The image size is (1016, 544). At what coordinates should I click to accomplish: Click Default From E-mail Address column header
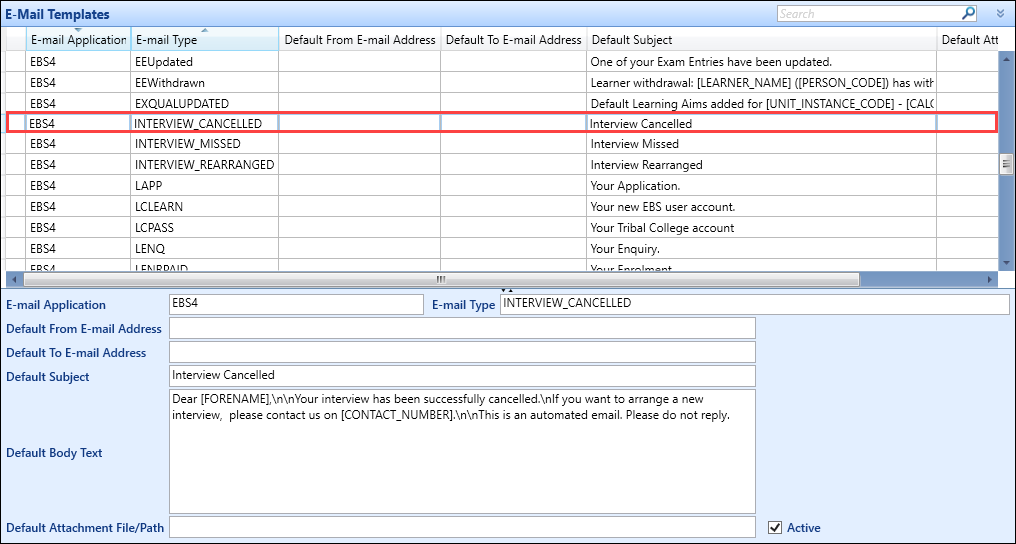click(x=360, y=40)
